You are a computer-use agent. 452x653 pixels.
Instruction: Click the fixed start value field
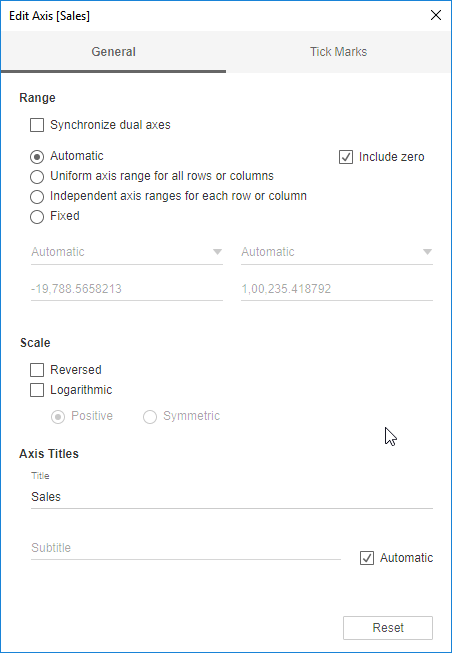point(127,289)
